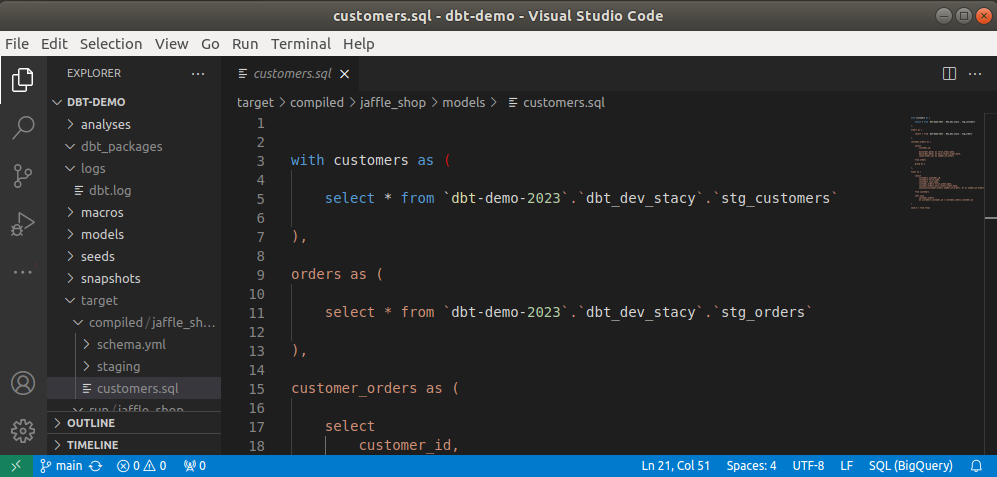Viewport: 997px width, 477px height.
Task: Open the Terminal menu
Action: (x=301, y=44)
